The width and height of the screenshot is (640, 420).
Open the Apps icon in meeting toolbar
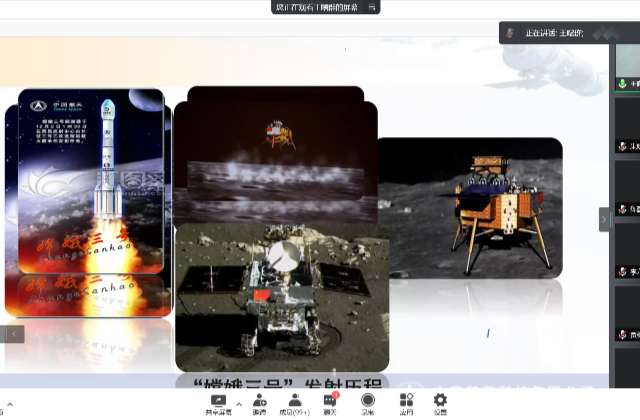406,402
